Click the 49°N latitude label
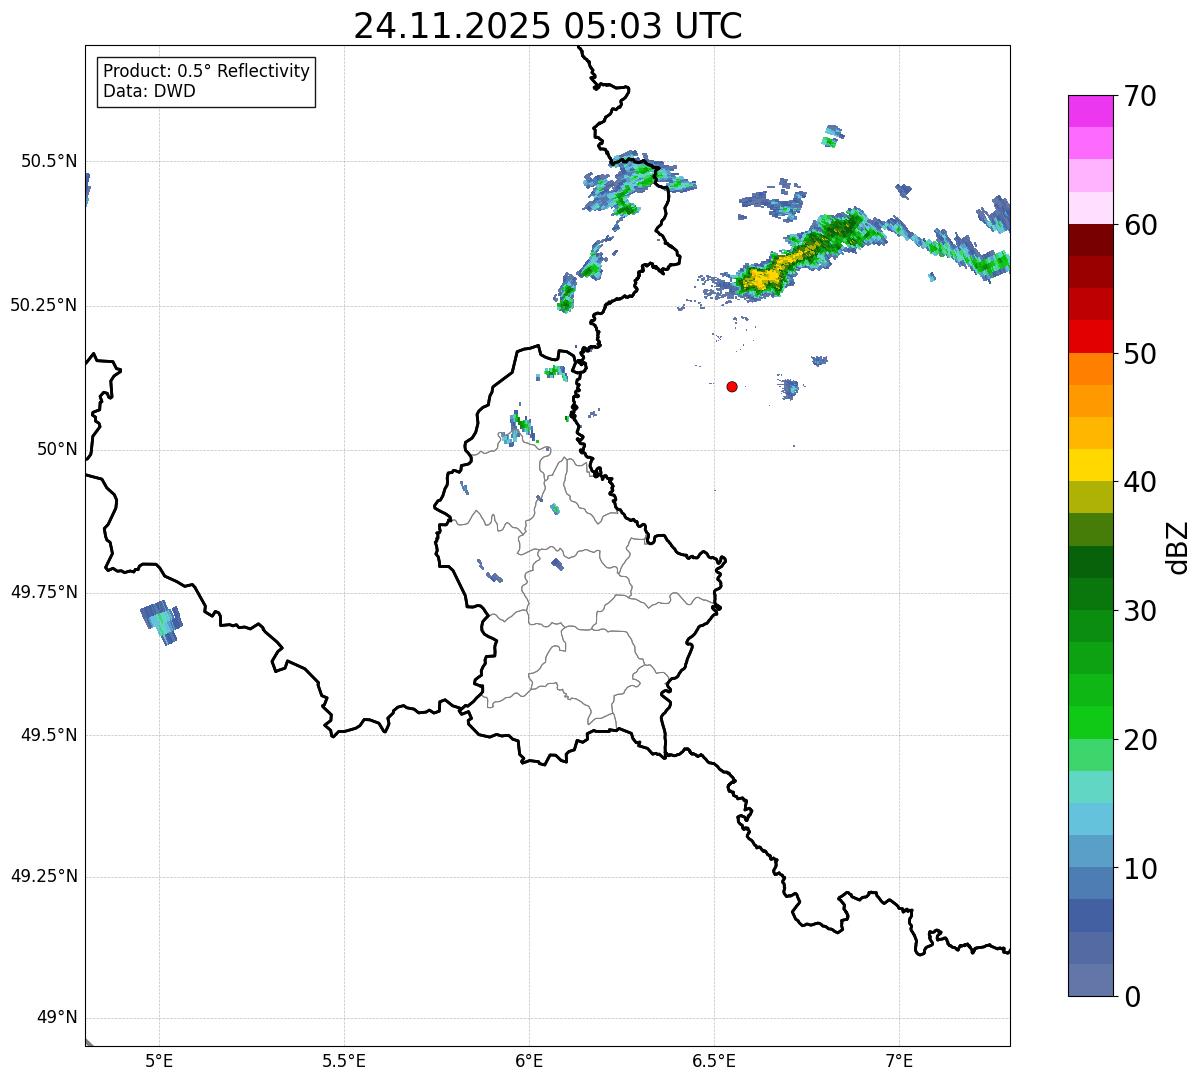This screenshot has width=1202, height=1081. [x=57, y=1017]
